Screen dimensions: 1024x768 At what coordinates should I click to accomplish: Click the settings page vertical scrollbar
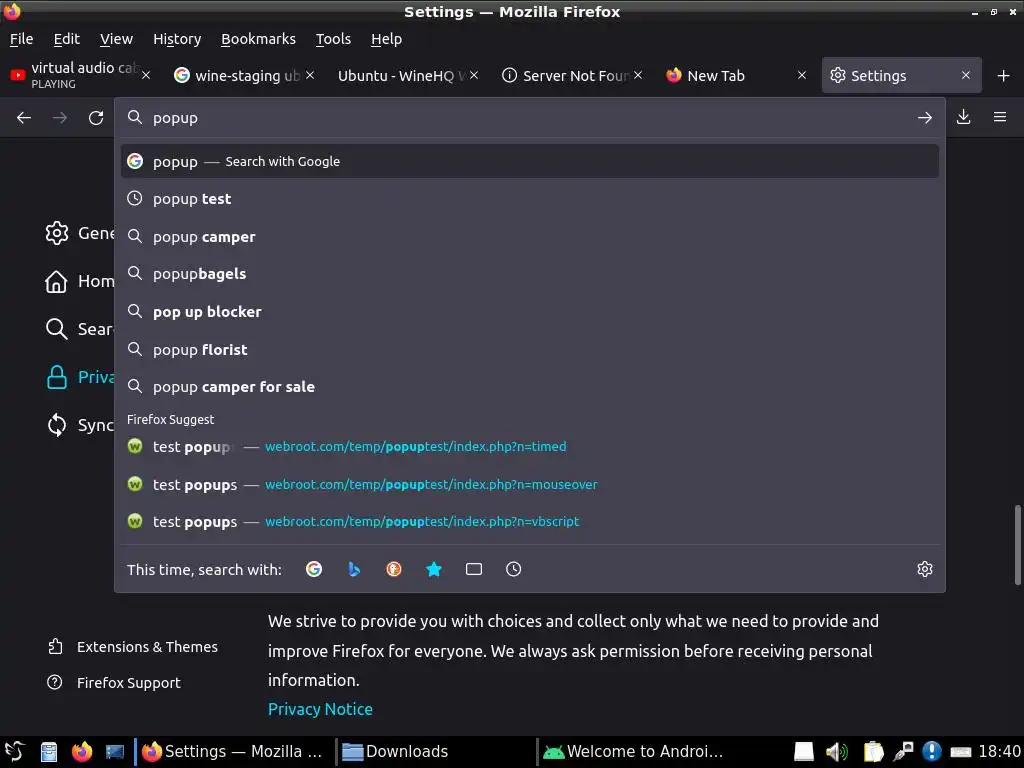[1017, 545]
